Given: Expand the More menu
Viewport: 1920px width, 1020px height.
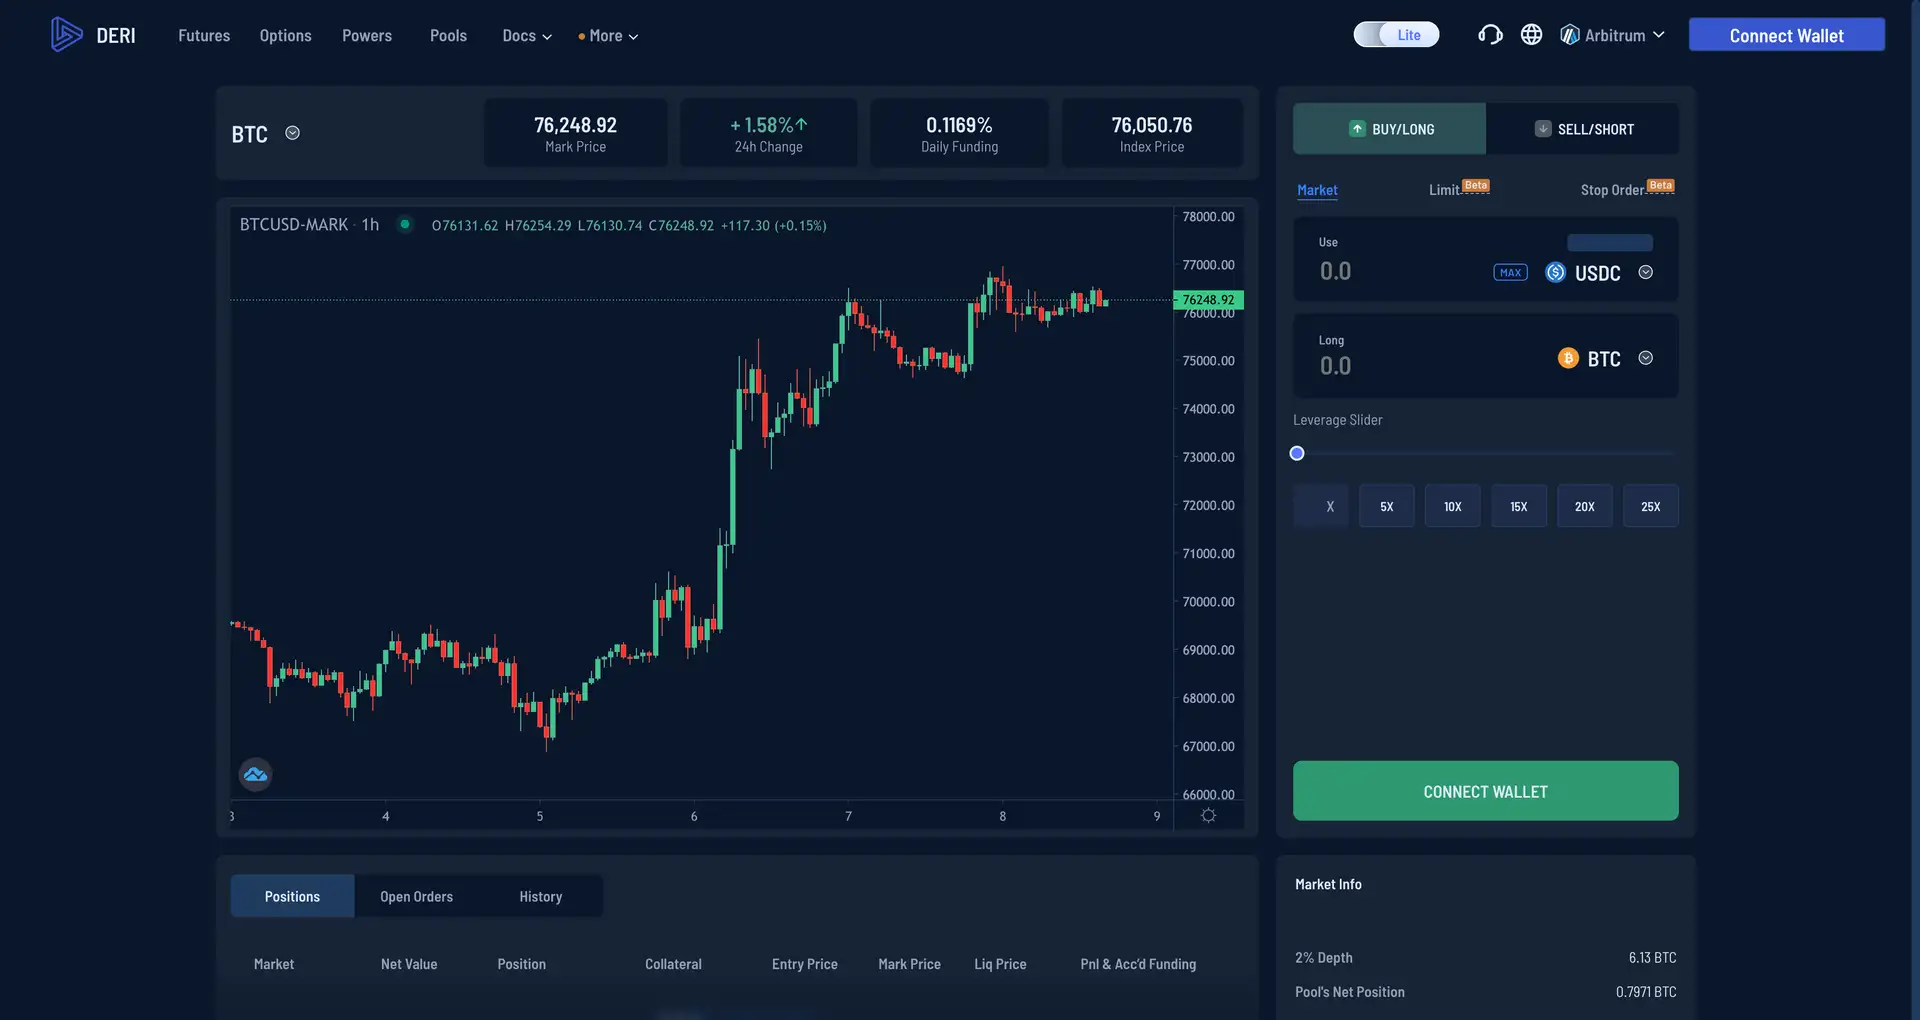Looking at the screenshot, I should tap(608, 36).
